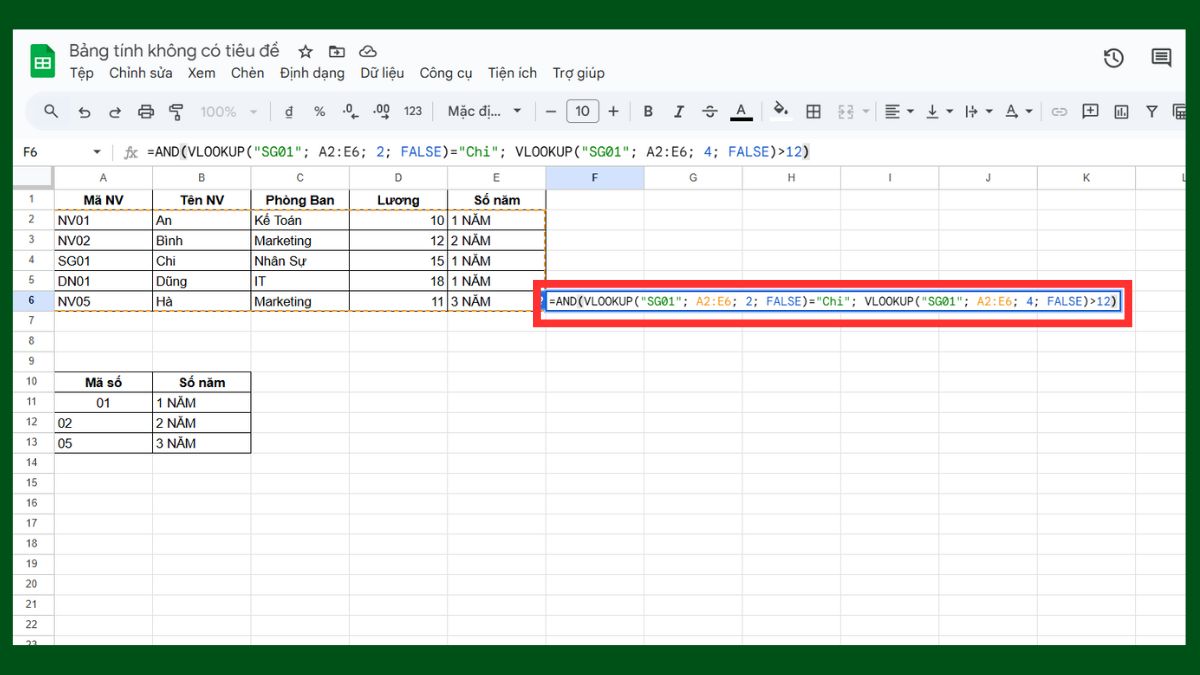Open version history clock icon
1200x675 pixels.
click(1113, 58)
